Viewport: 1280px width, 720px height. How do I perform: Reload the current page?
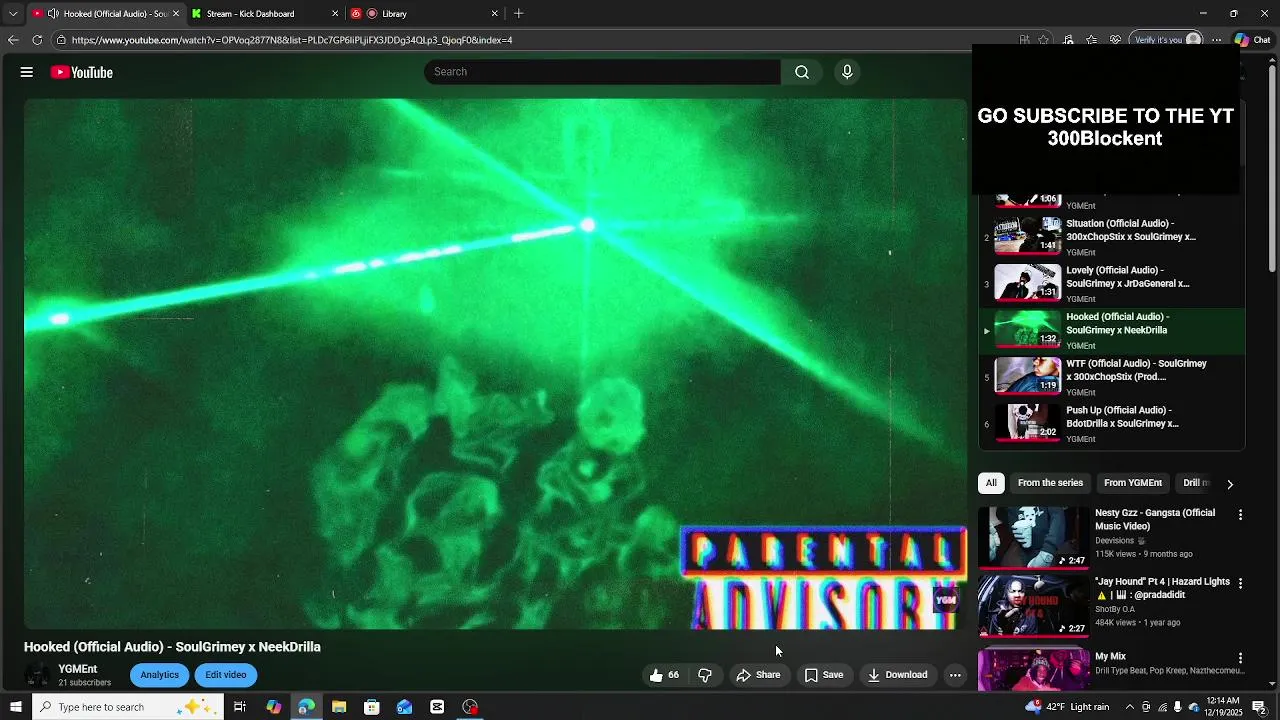(x=37, y=40)
